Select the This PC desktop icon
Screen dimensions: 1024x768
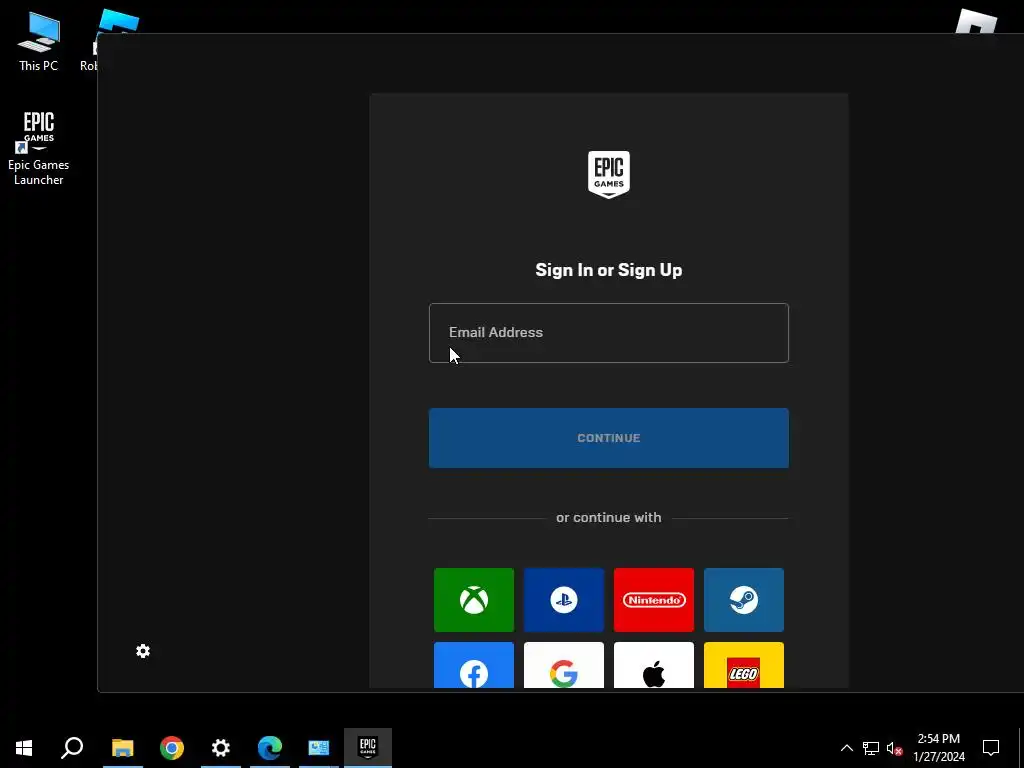pyautogui.click(x=39, y=42)
